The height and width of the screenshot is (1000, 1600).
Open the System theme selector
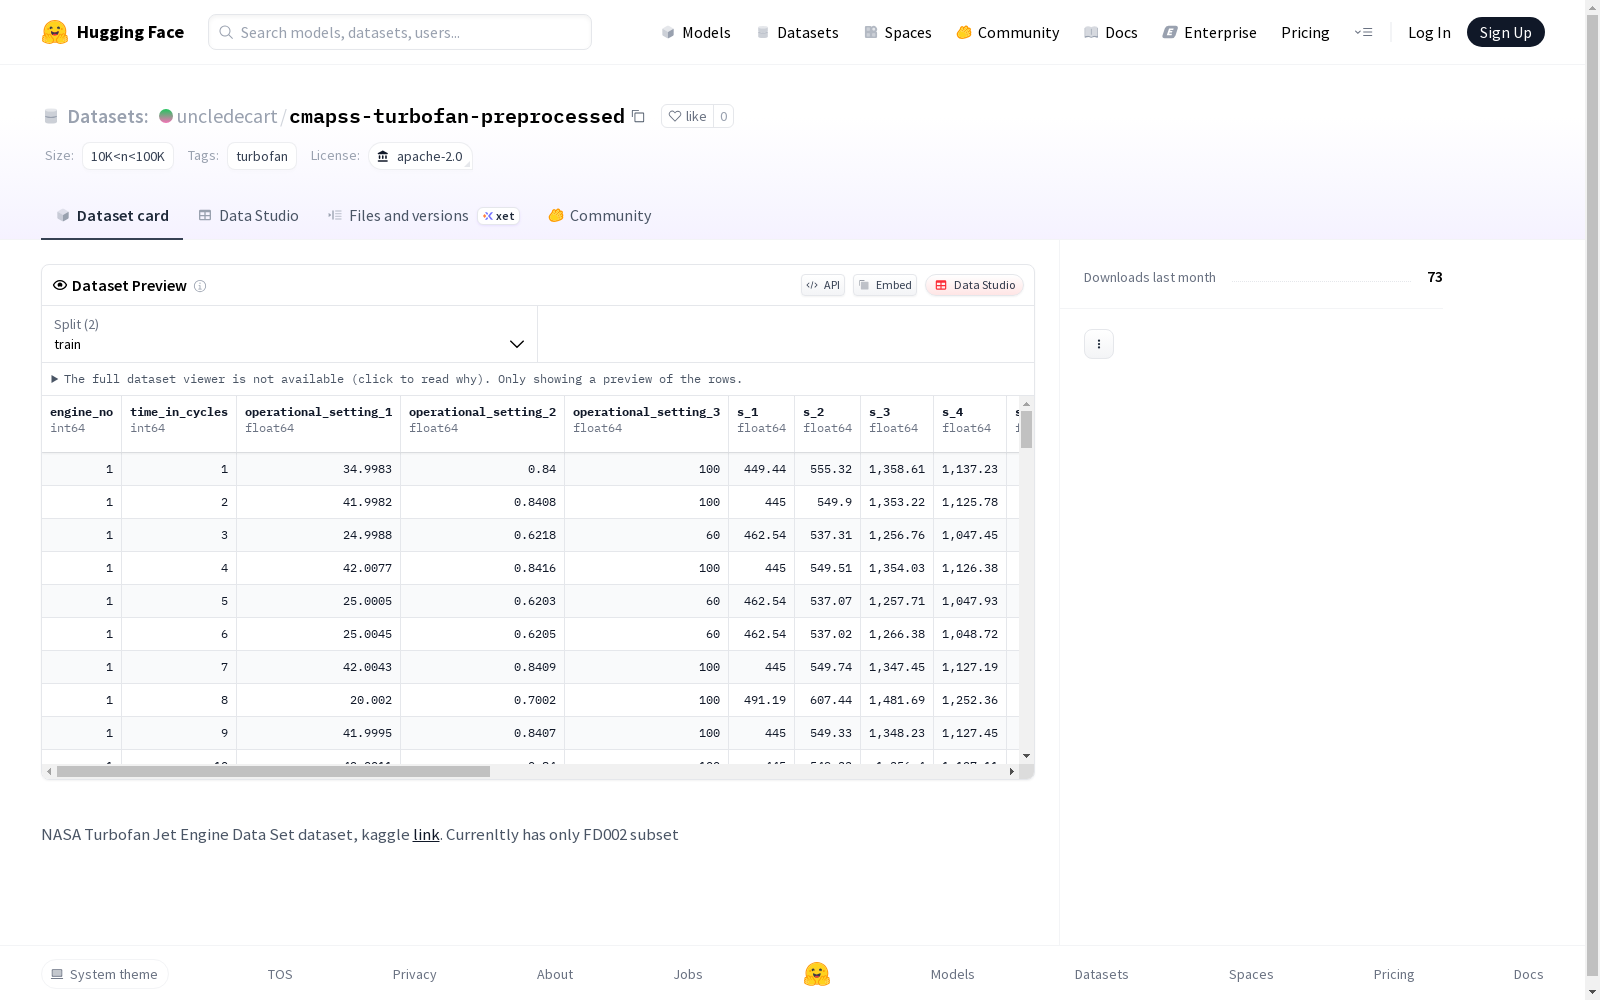tap(105, 974)
